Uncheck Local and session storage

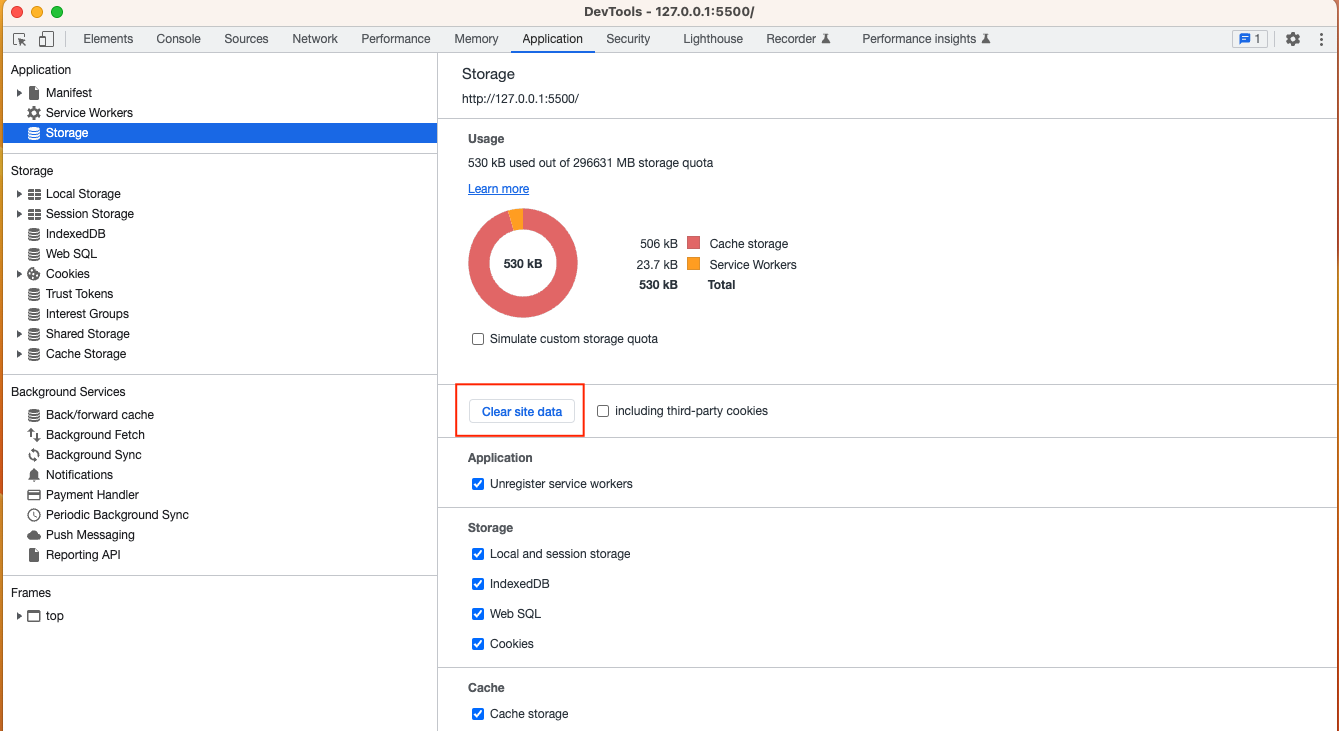(x=478, y=554)
